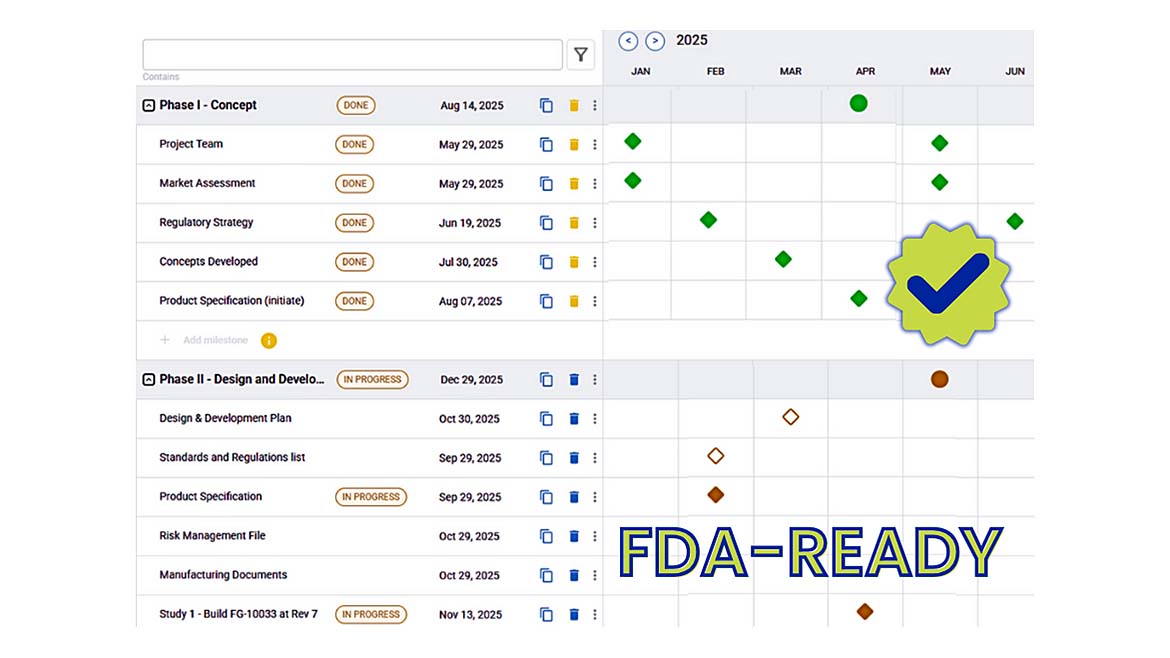The width and height of the screenshot is (1170, 658).
Task: Delete the Regulatory Strategy milestone
Action: point(574,222)
